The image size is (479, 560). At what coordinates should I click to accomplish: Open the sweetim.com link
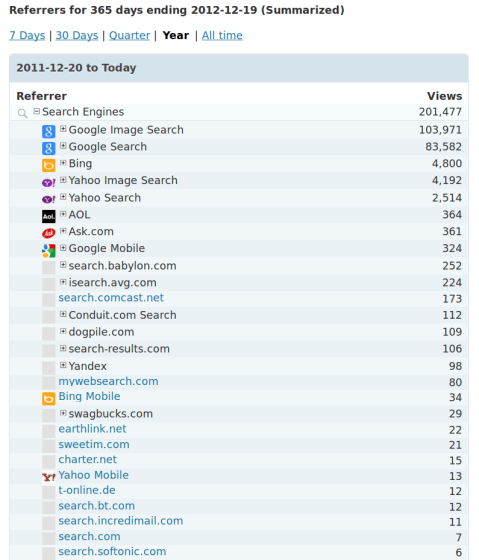[x=94, y=445]
